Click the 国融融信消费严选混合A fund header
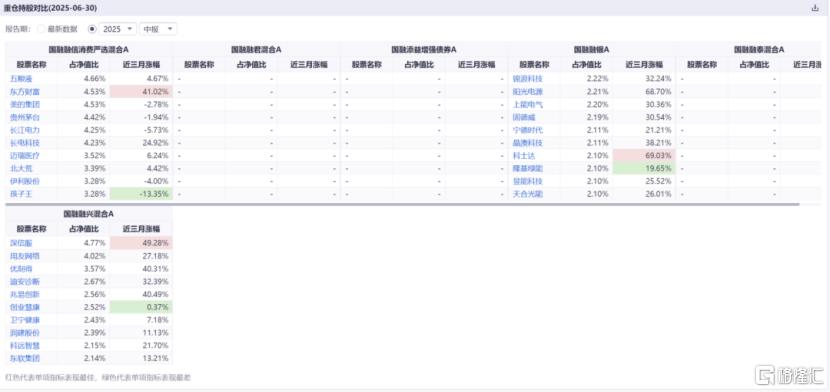The width and height of the screenshot is (830, 392). coord(89,49)
